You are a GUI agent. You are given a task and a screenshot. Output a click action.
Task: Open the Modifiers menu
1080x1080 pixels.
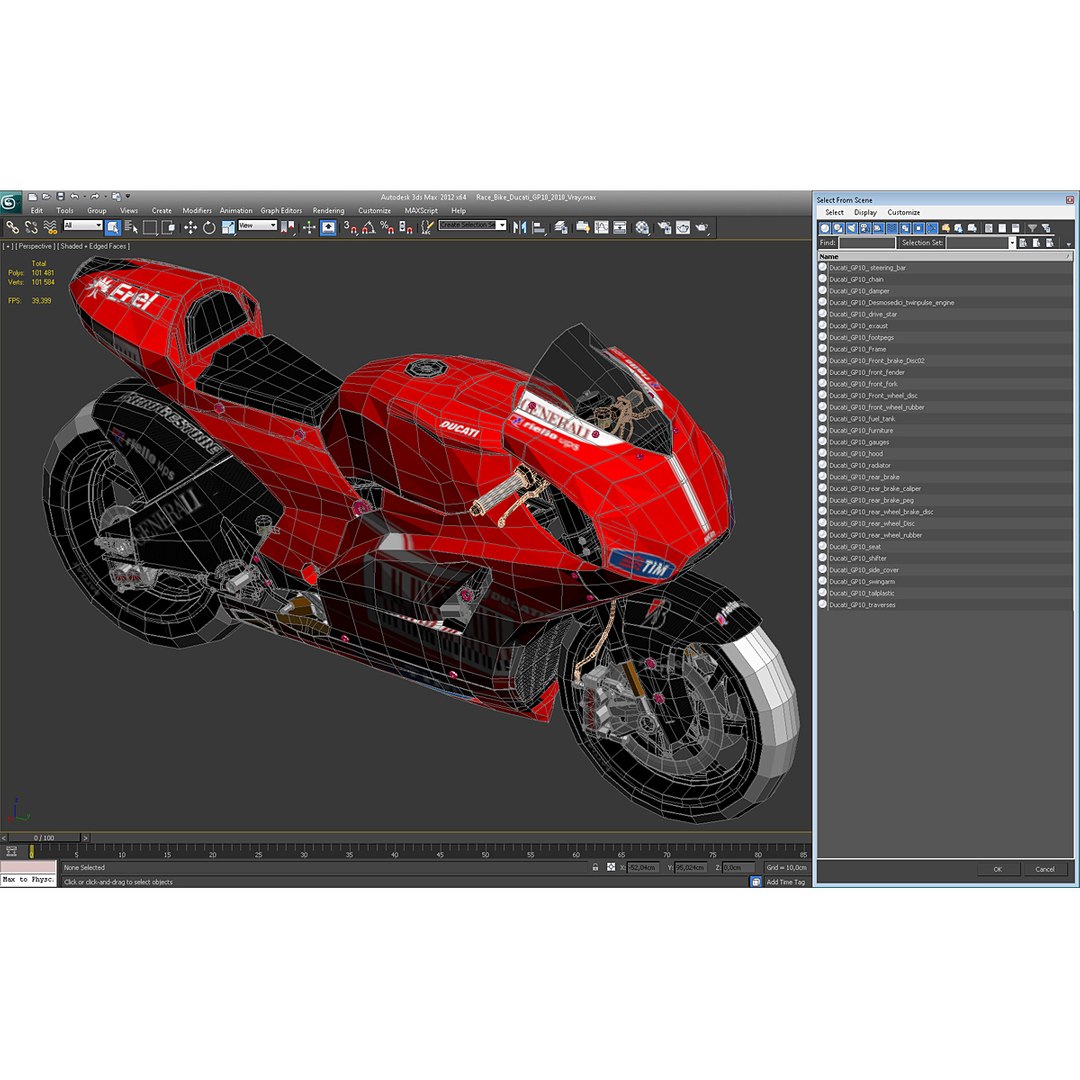[197, 211]
